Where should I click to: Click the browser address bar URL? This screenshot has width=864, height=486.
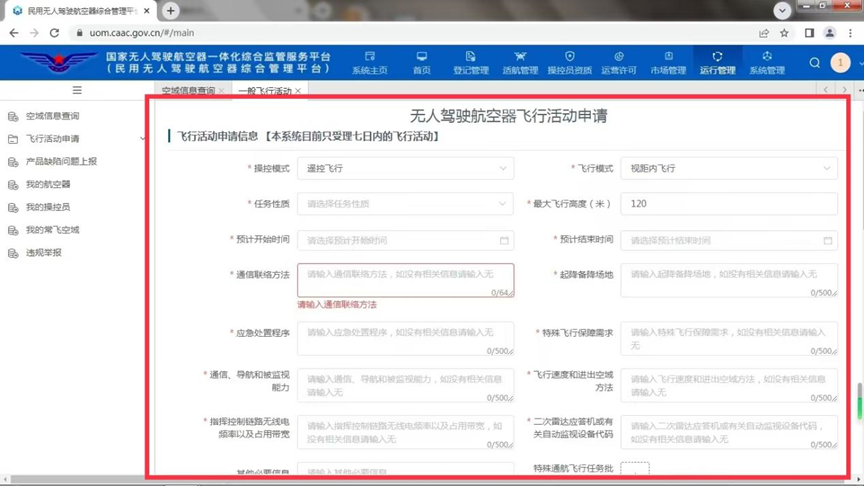[x=142, y=33]
